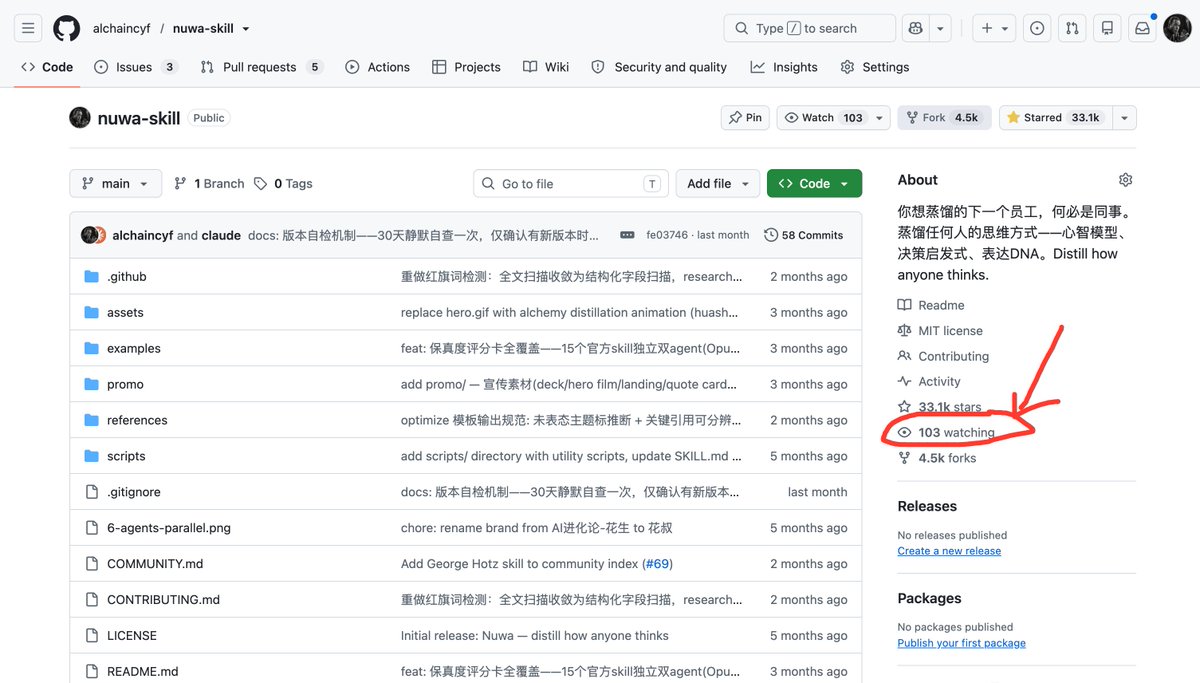
Task: Open the scripts folder
Action: click(x=126, y=456)
